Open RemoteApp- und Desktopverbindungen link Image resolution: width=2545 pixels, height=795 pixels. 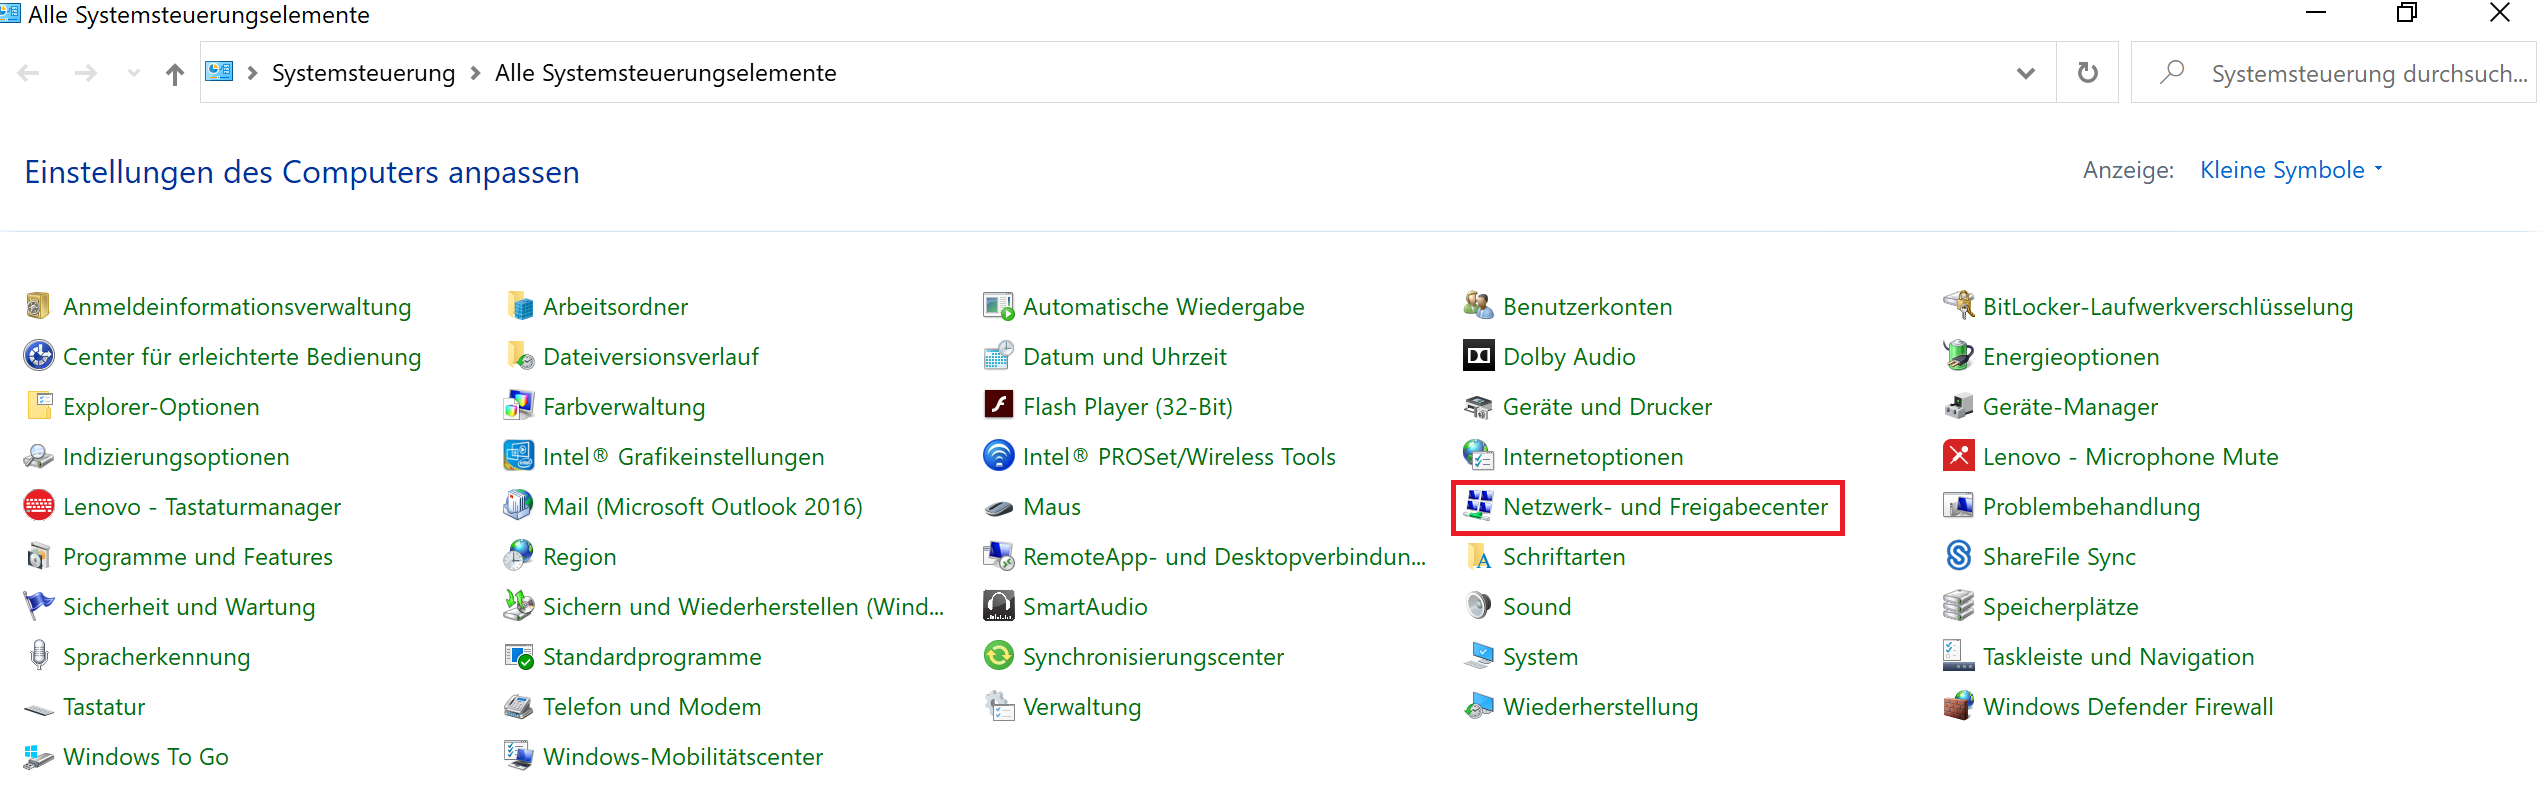point(1224,557)
